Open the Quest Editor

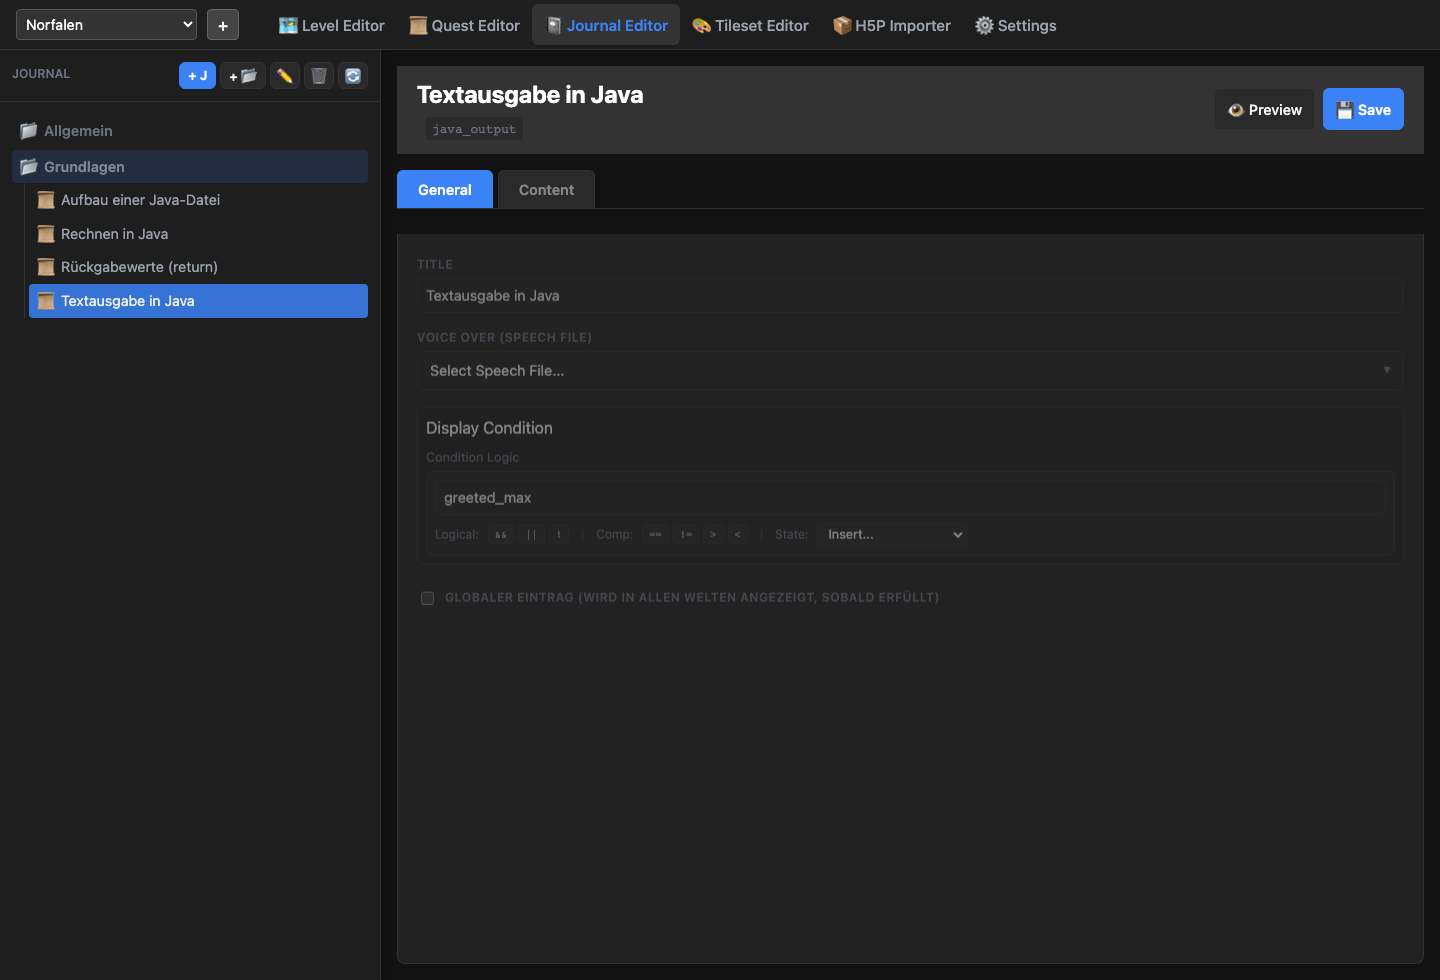coord(465,26)
